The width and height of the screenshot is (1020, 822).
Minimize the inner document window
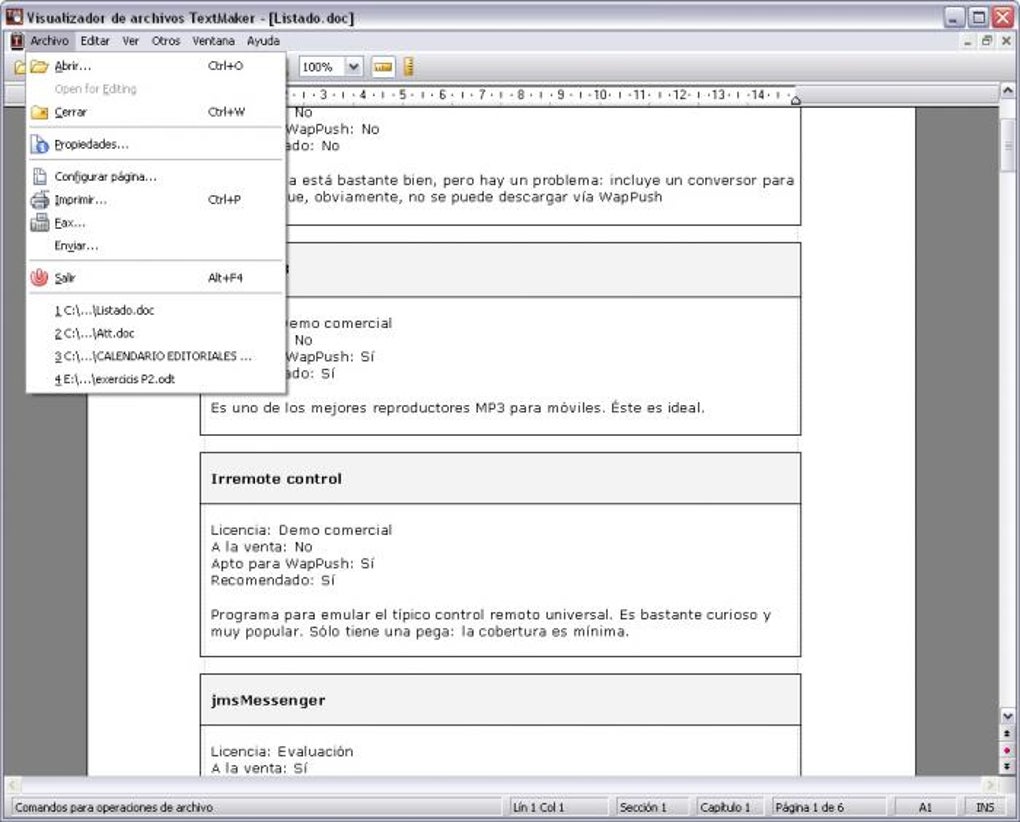(x=968, y=41)
